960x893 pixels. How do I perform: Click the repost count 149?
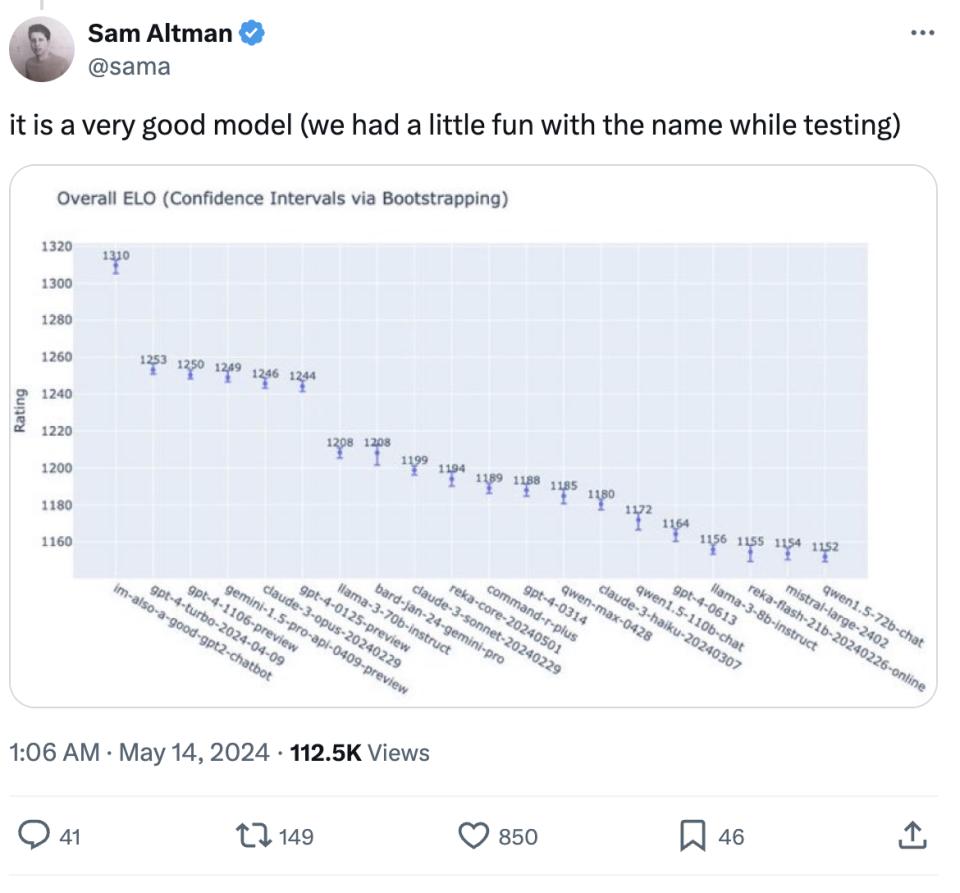coord(296,837)
